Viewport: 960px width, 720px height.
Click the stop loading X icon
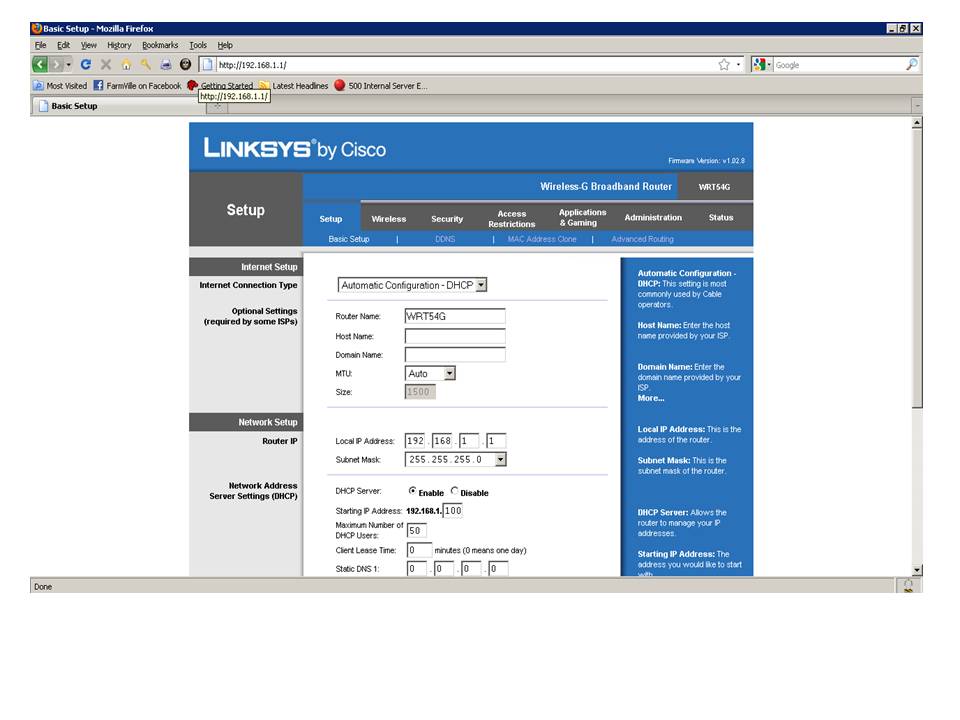coord(106,64)
